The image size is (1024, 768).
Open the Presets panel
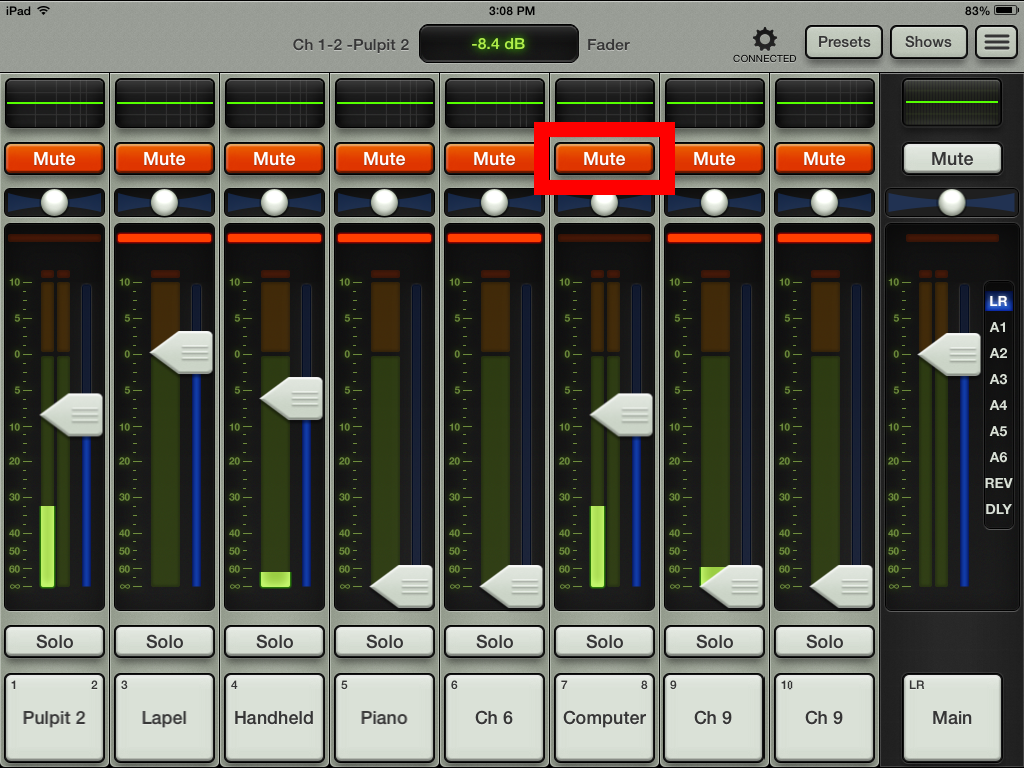[x=843, y=42]
